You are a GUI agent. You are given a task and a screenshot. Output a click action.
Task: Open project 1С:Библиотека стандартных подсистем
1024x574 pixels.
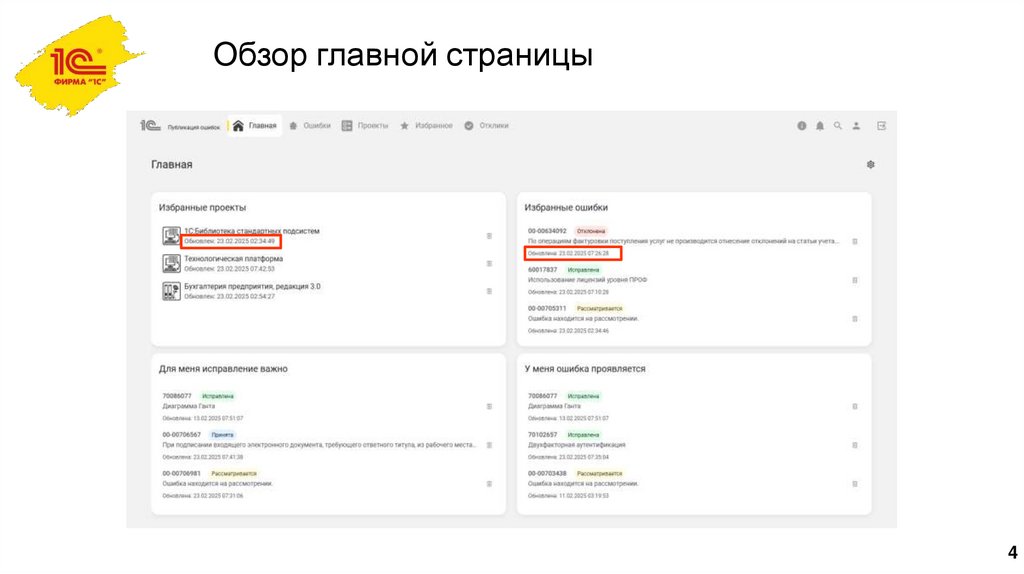pos(251,231)
